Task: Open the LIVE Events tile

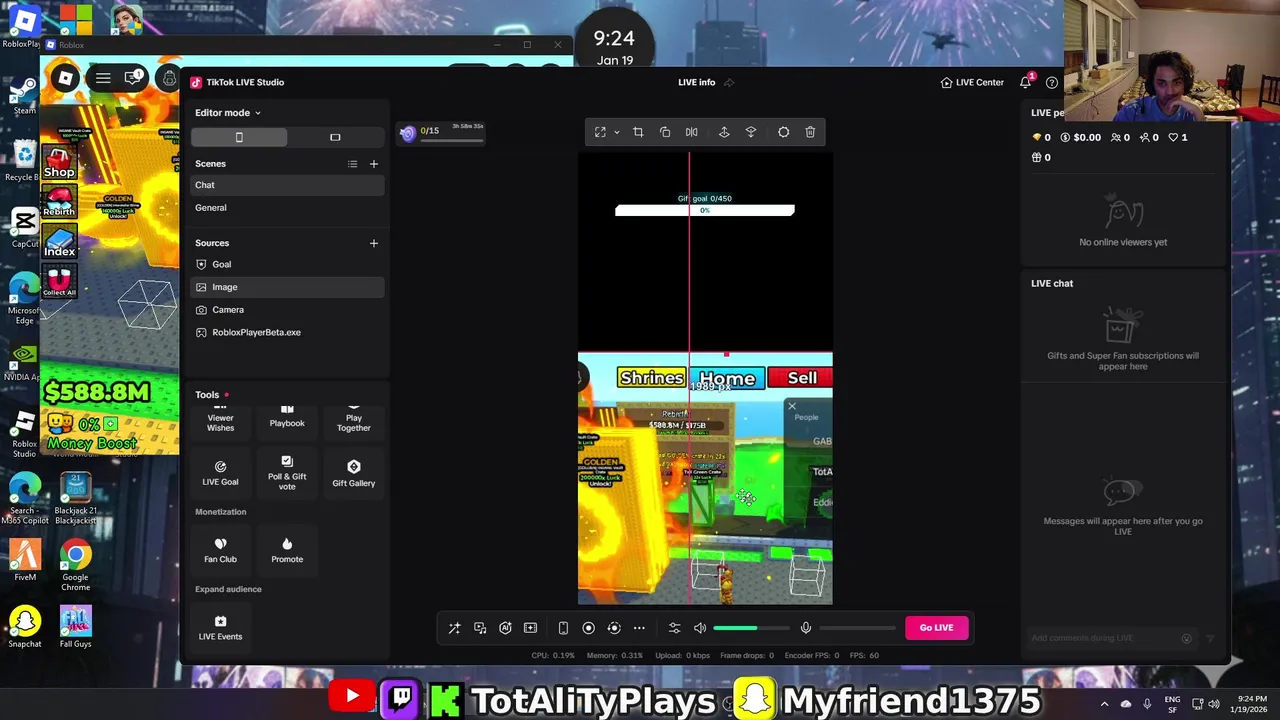Action: (220, 627)
